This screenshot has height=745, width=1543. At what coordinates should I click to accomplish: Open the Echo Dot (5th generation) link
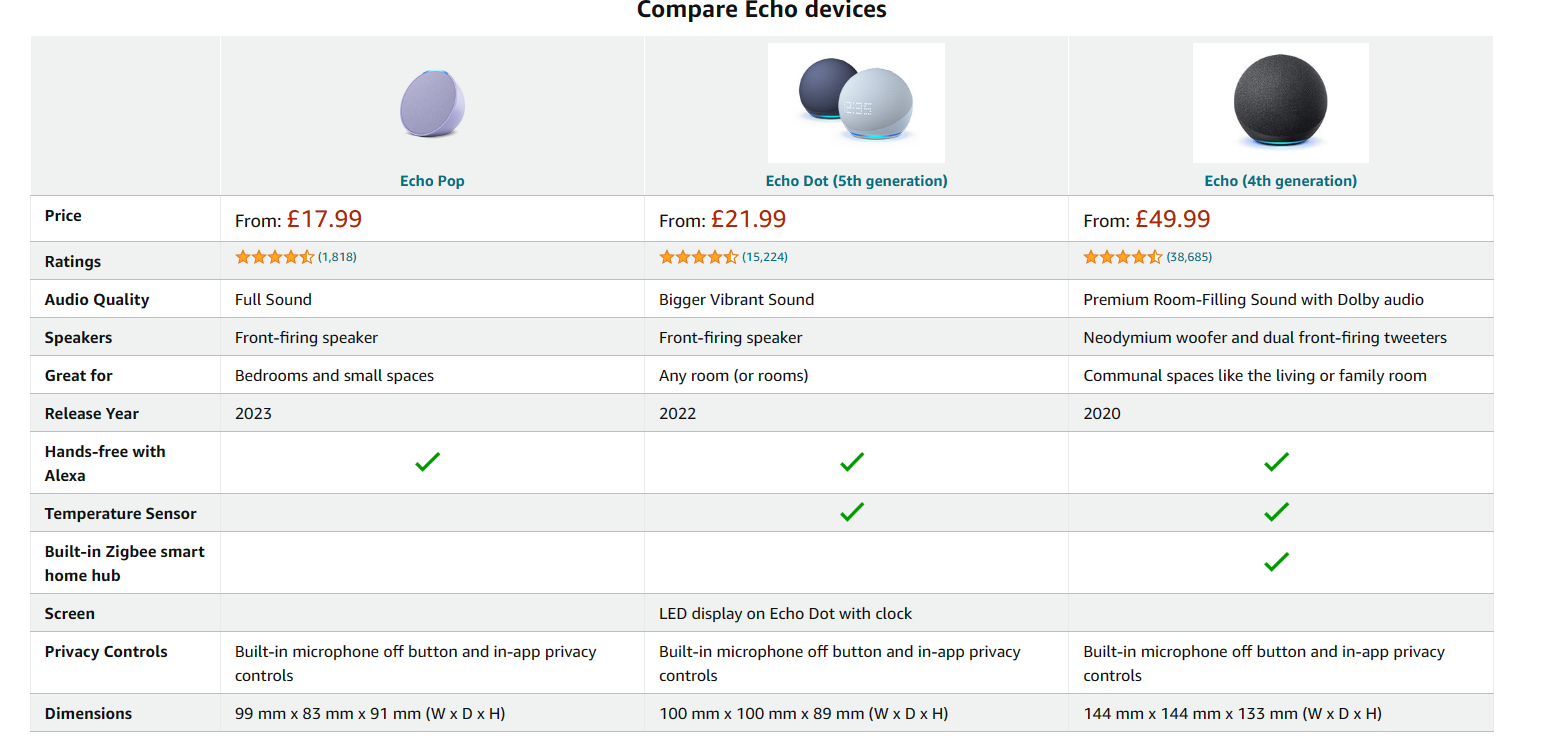pos(856,181)
